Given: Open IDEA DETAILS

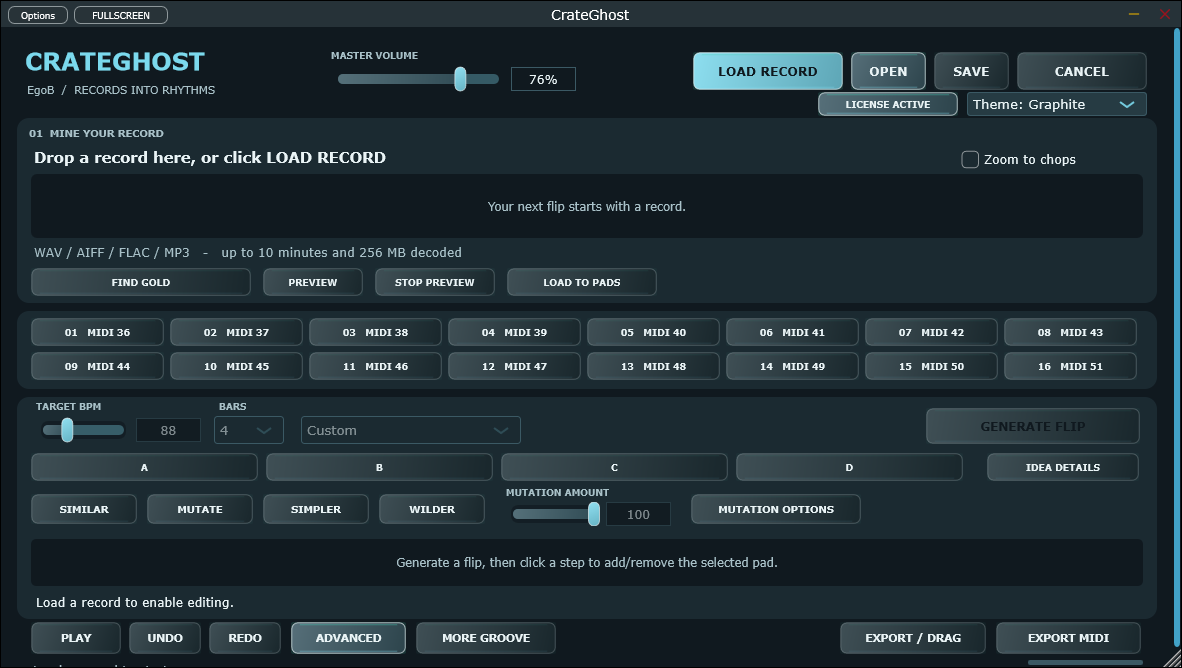Looking at the screenshot, I should [1063, 467].
